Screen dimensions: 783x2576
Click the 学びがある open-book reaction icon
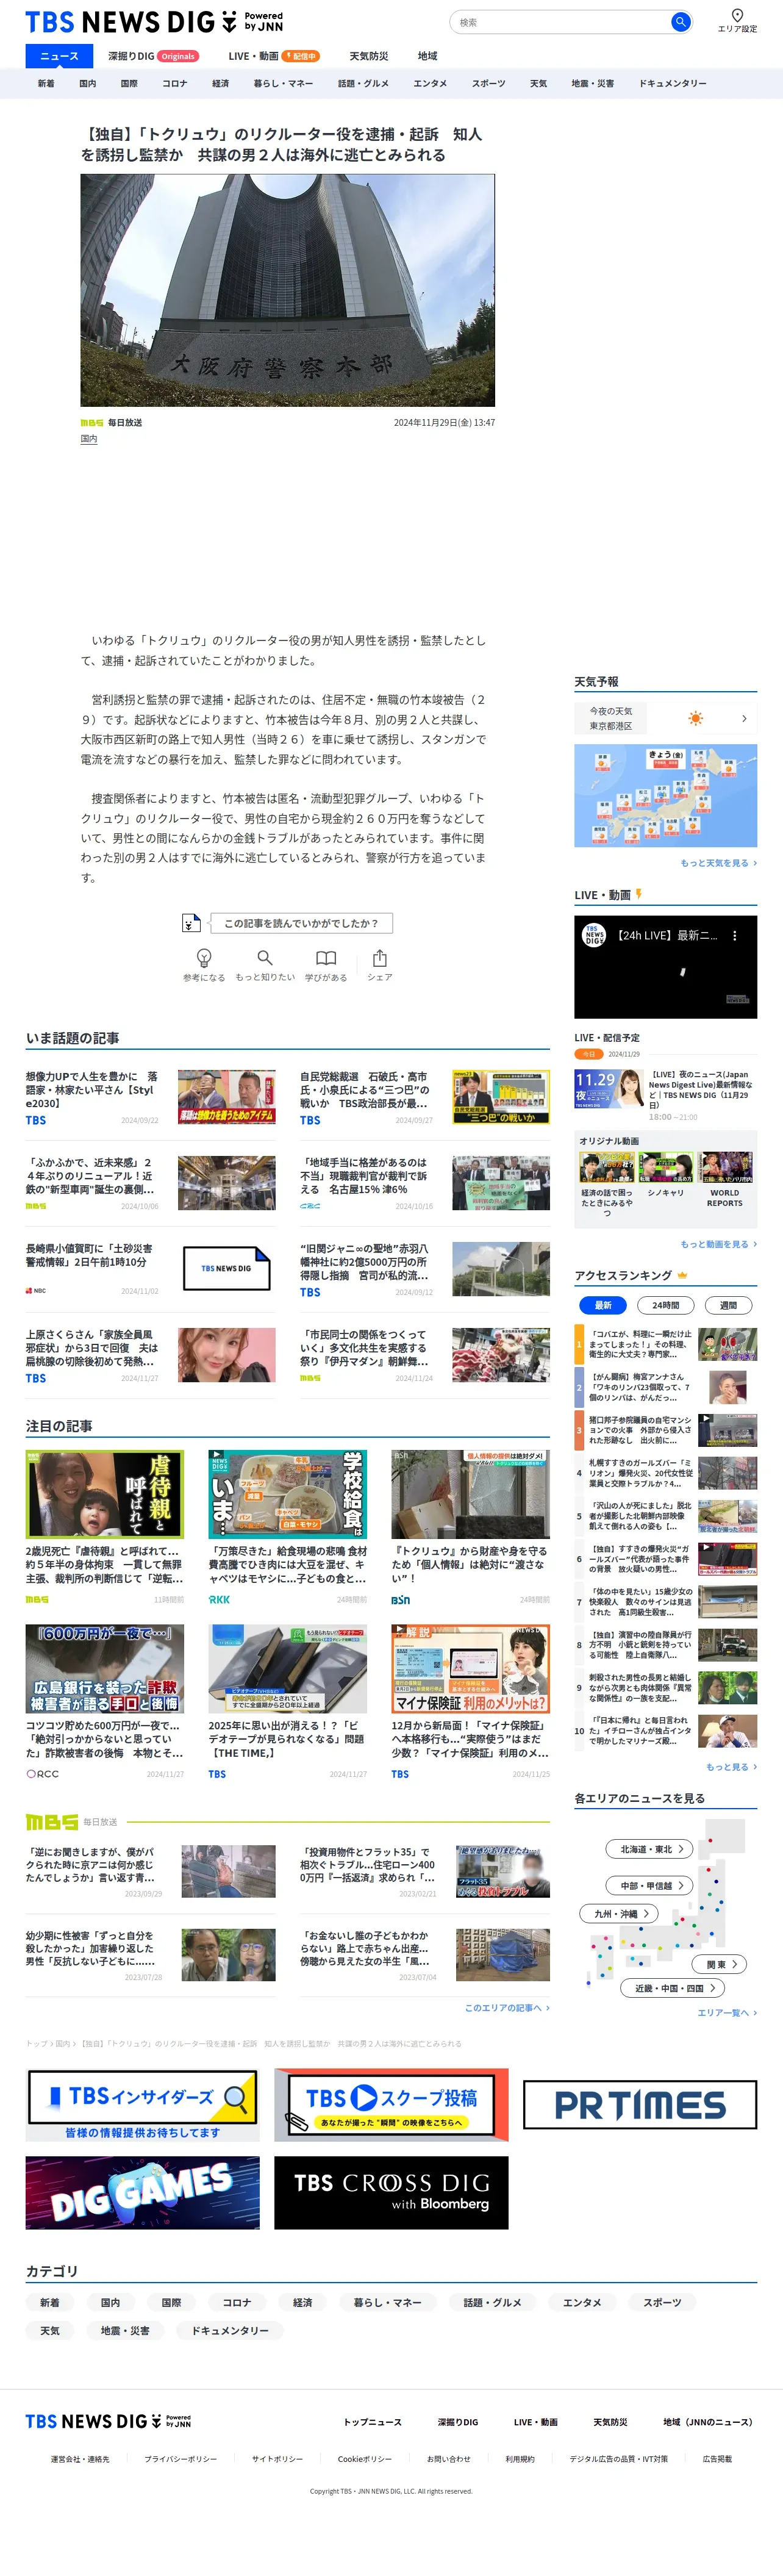click(x=326, y=957)
